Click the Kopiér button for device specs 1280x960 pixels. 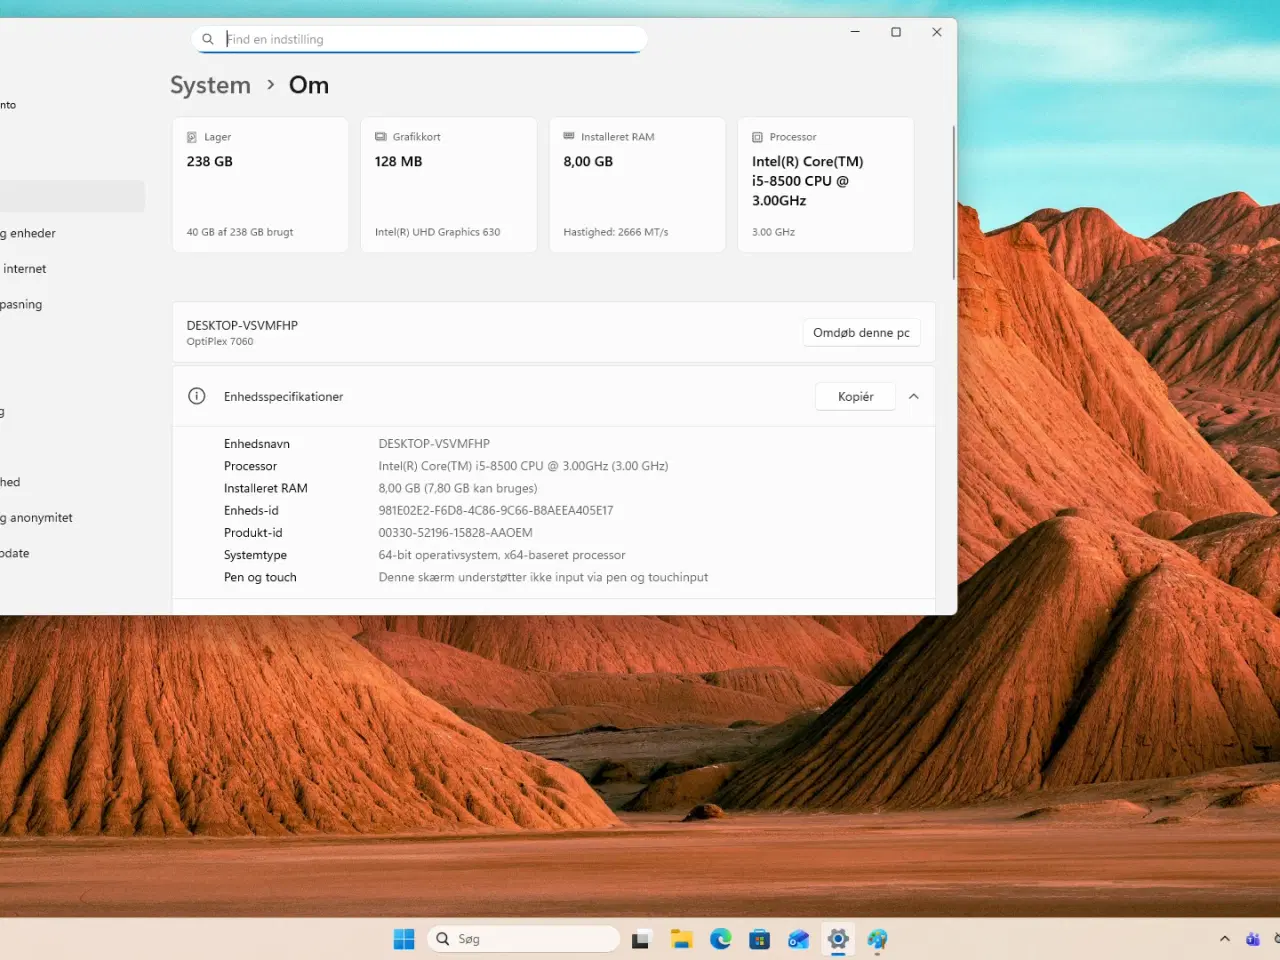point(855,396)
